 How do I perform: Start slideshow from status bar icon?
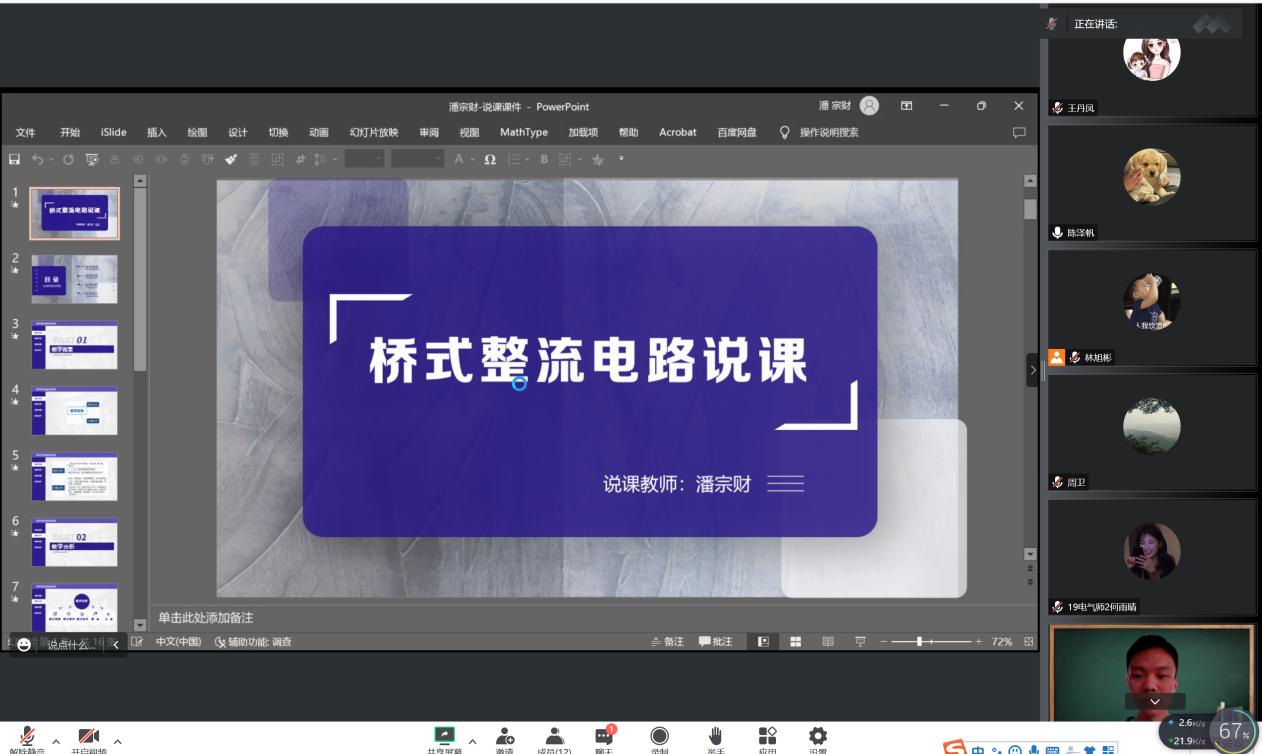click(860, 642)
